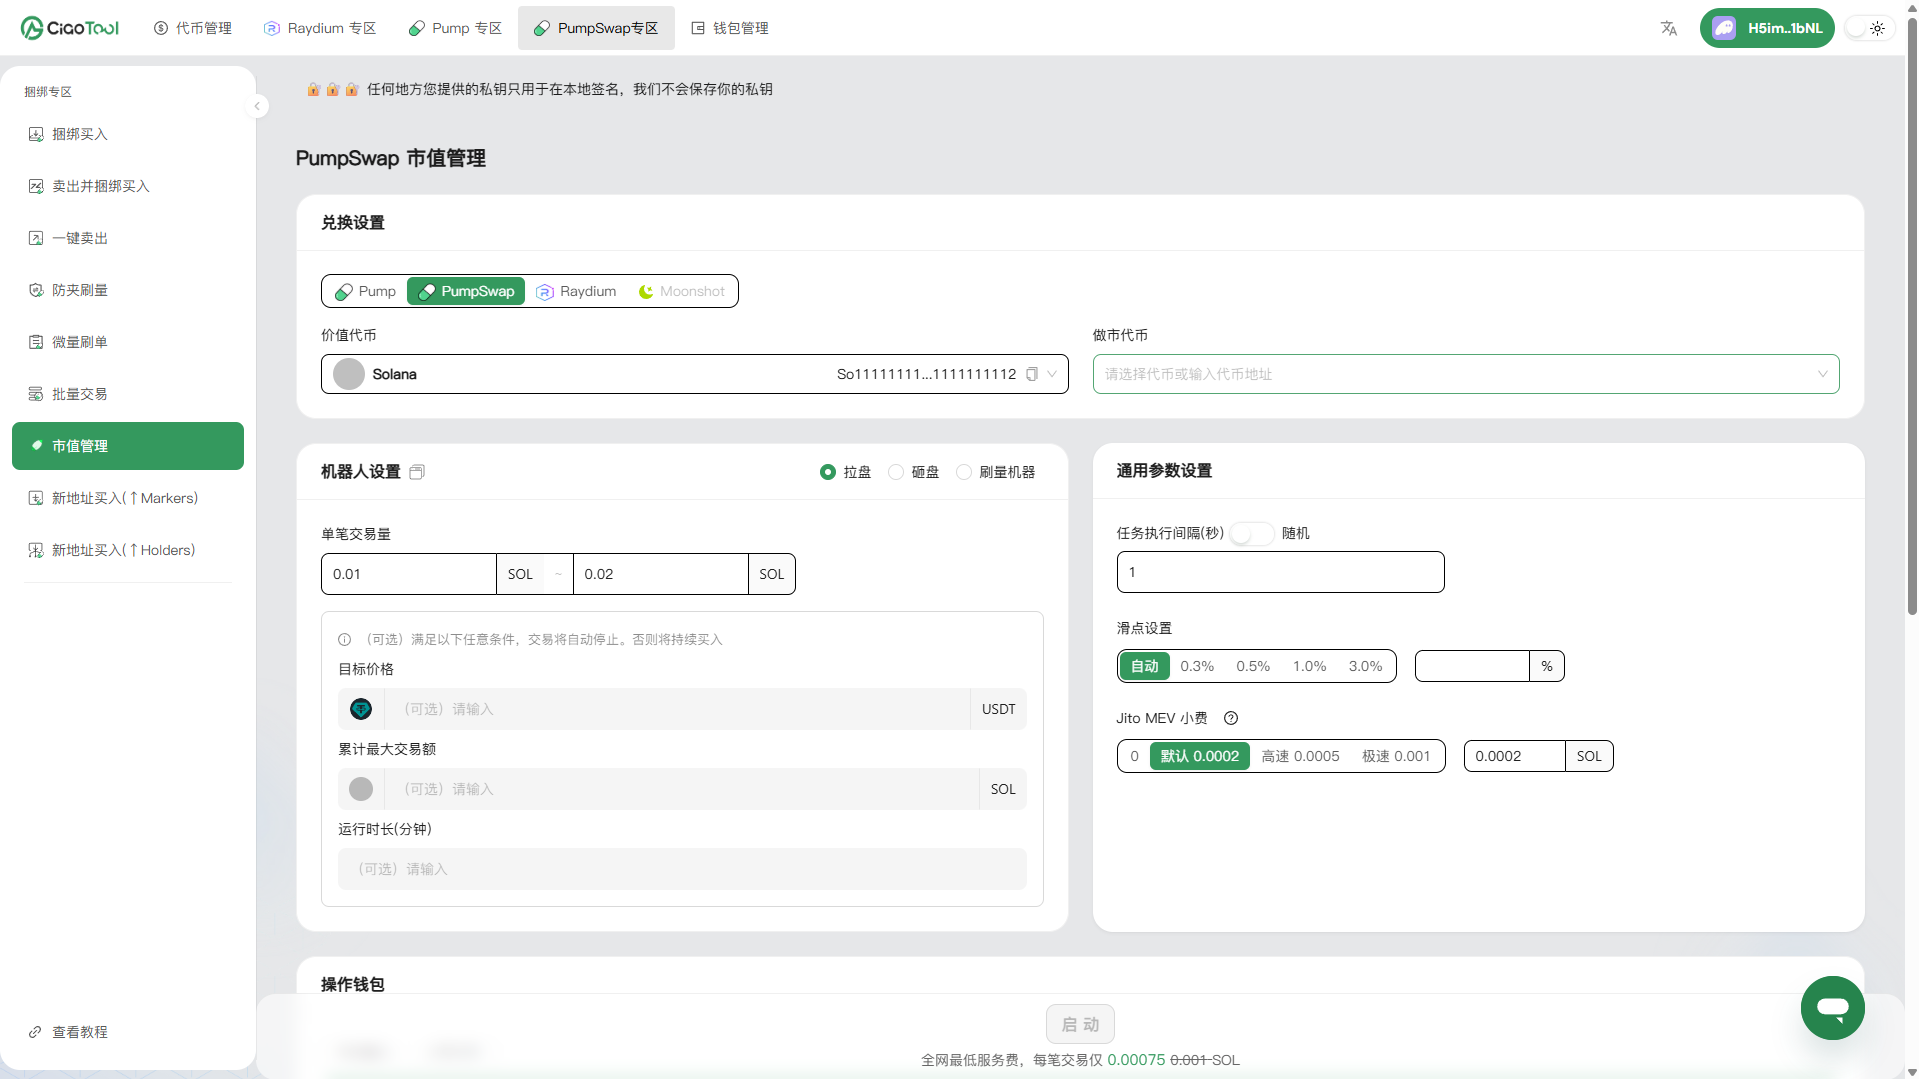The image size is (1919, 1079).
Task: Click the 一键卖出 sidebar icon
Action: click(x=36, y=238)
